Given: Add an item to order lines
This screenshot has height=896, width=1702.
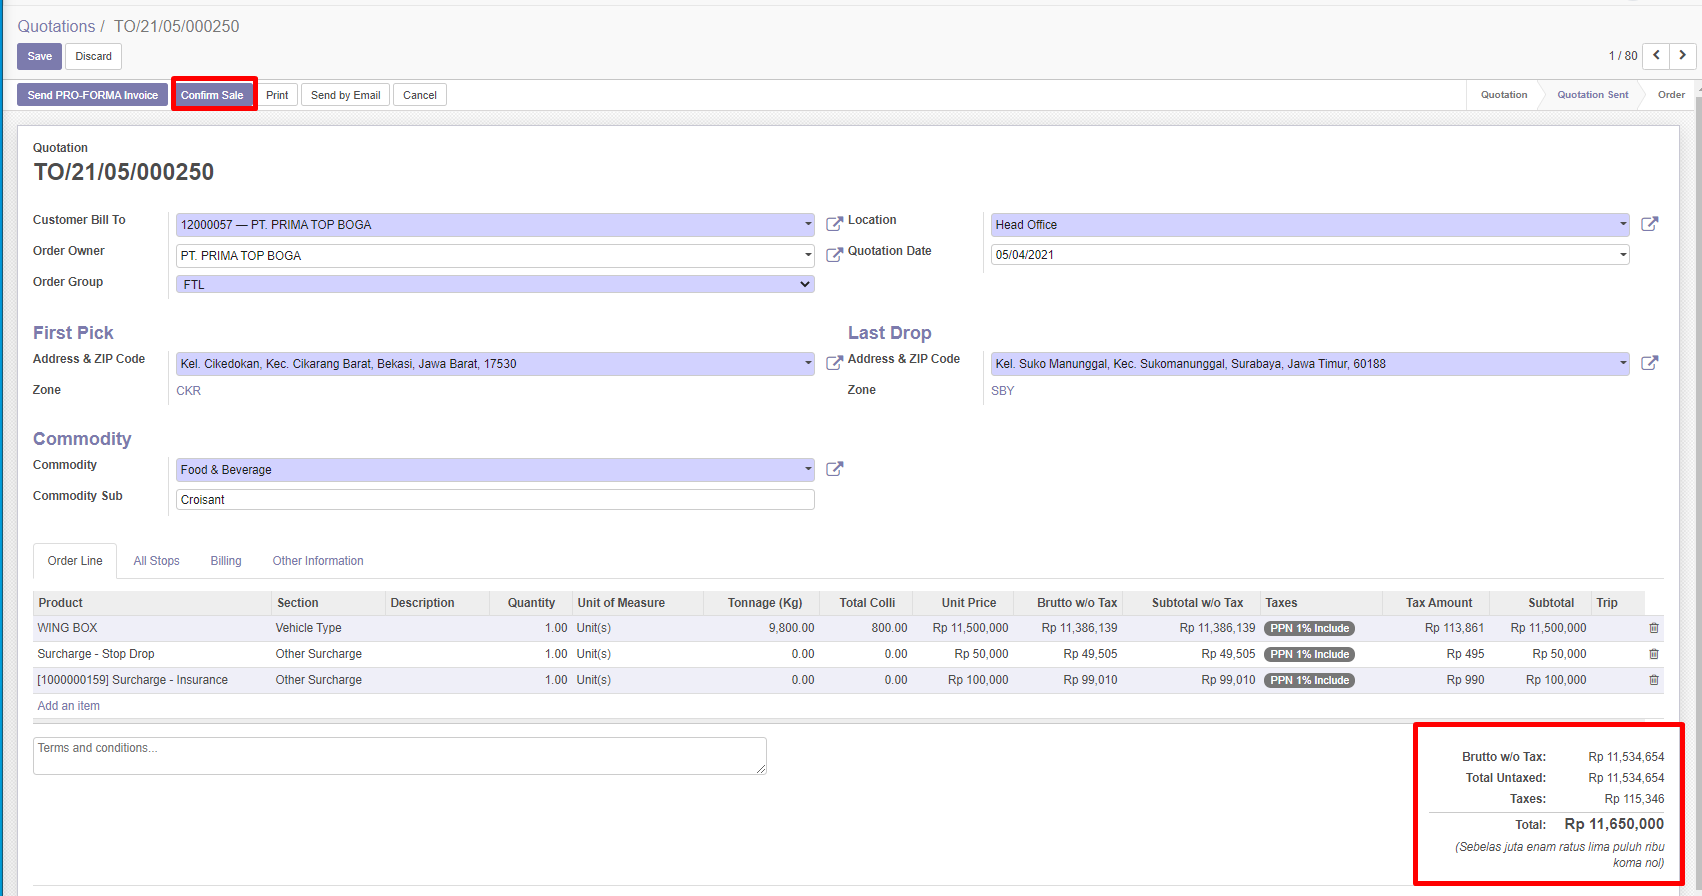Looking at the screenshot, I should [68, 706].
